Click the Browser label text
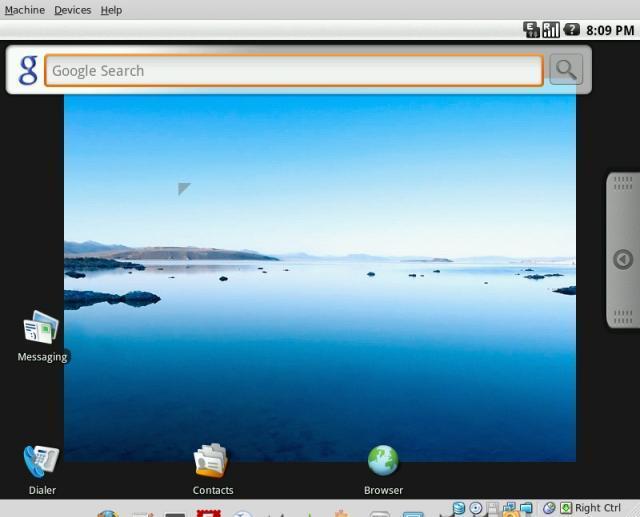This screenshot has width=640, height=517. coord(383,490)
